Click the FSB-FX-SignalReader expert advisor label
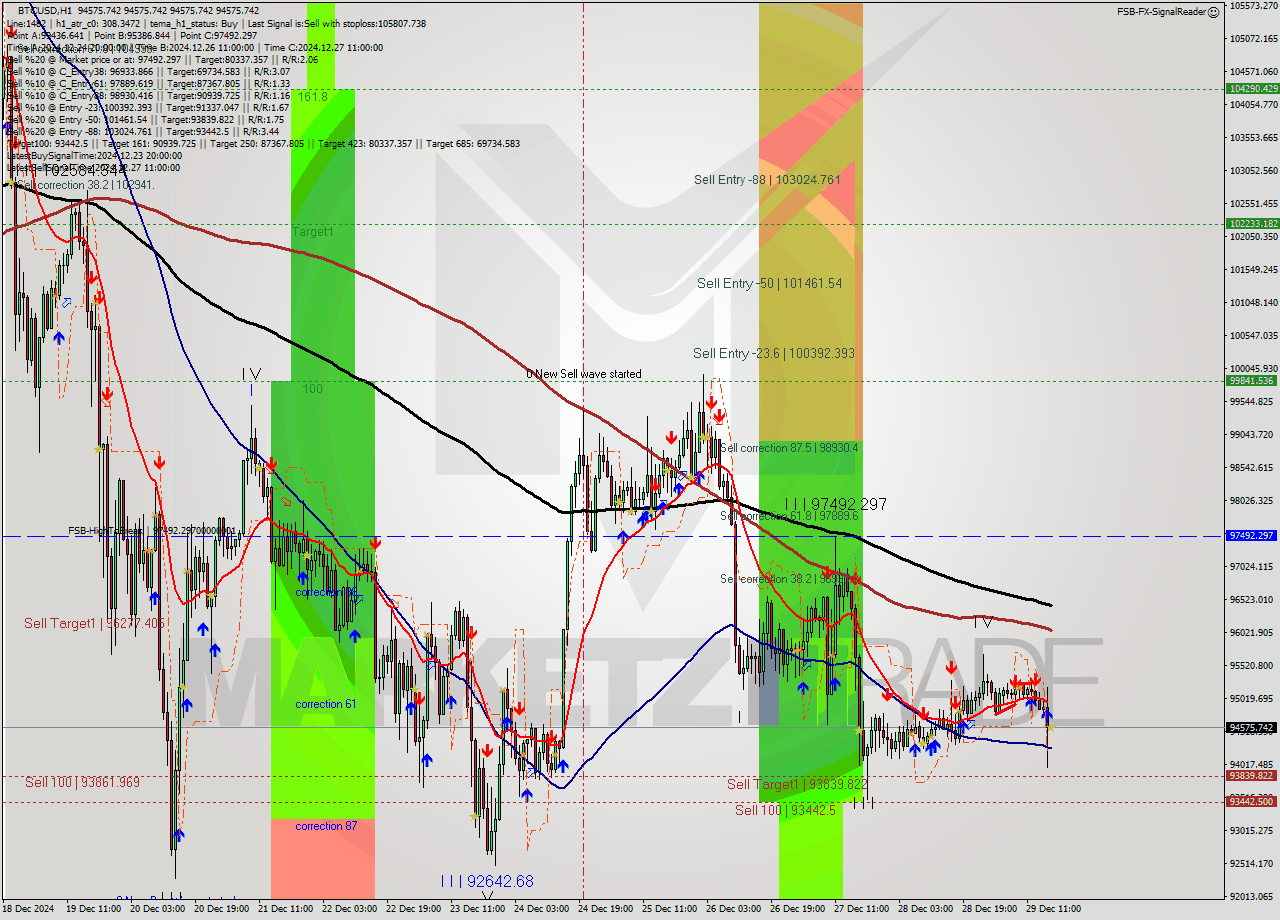The width and height of the screenshot is (1280, 920). pos(1161,12)
